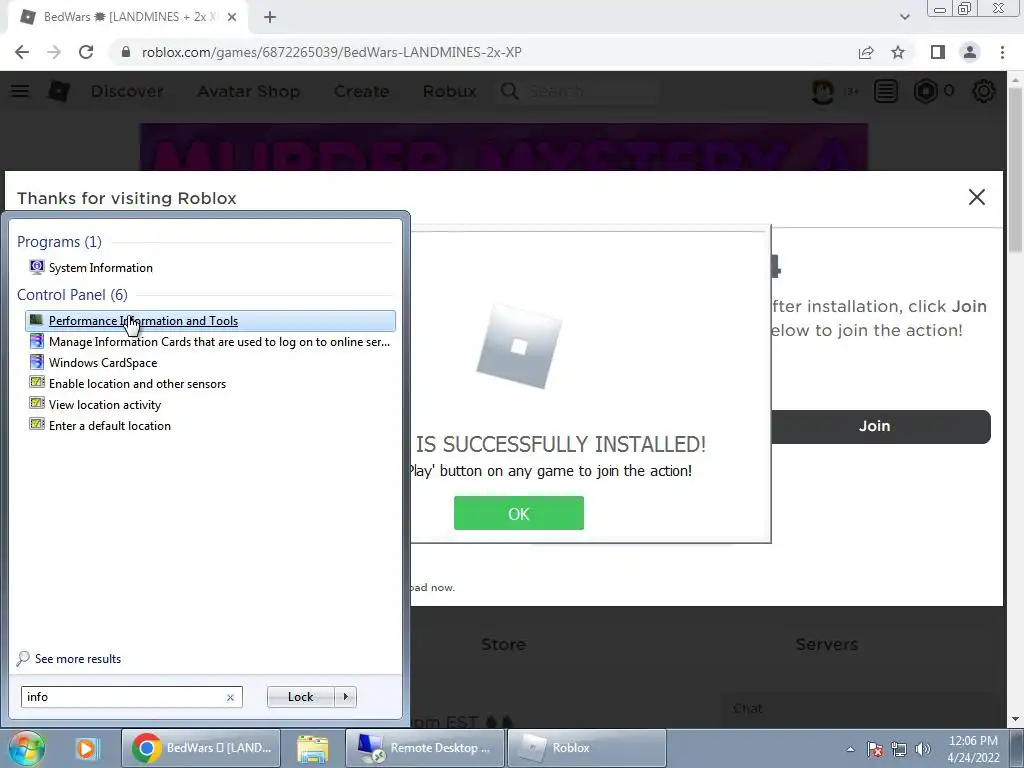
Task: Click the Roblox logo icon
Action: pos(59,91)
